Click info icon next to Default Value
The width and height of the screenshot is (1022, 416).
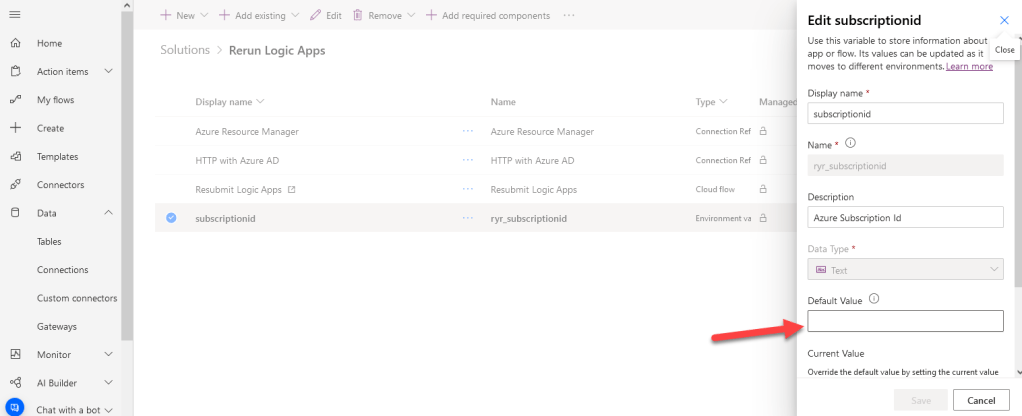pyautogui.click(x=875, y=299)
